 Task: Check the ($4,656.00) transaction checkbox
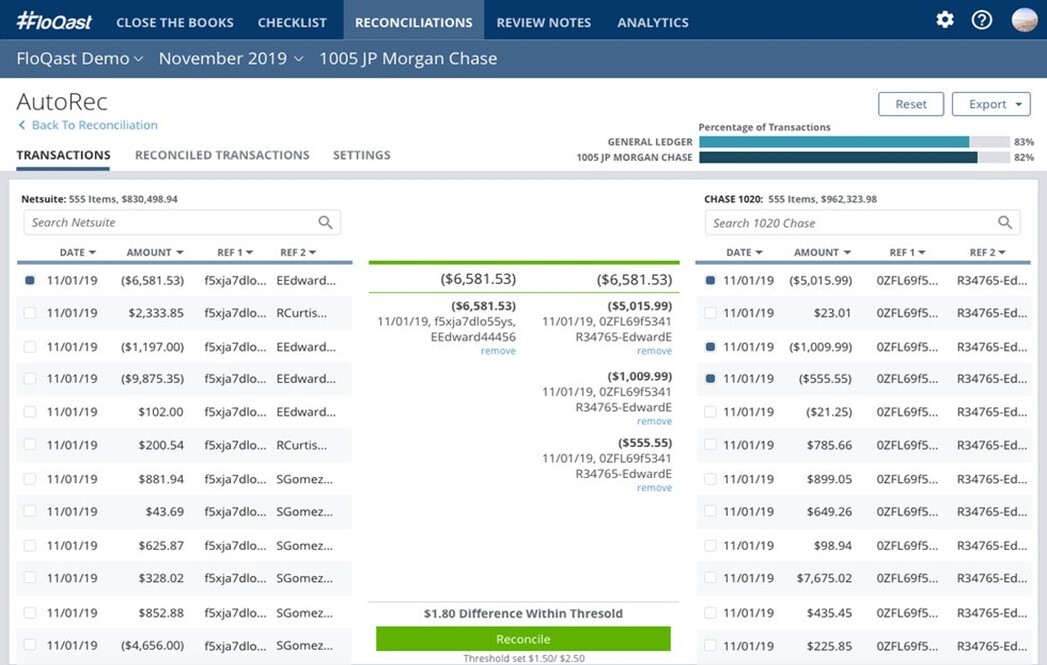(x=28, y=644)
